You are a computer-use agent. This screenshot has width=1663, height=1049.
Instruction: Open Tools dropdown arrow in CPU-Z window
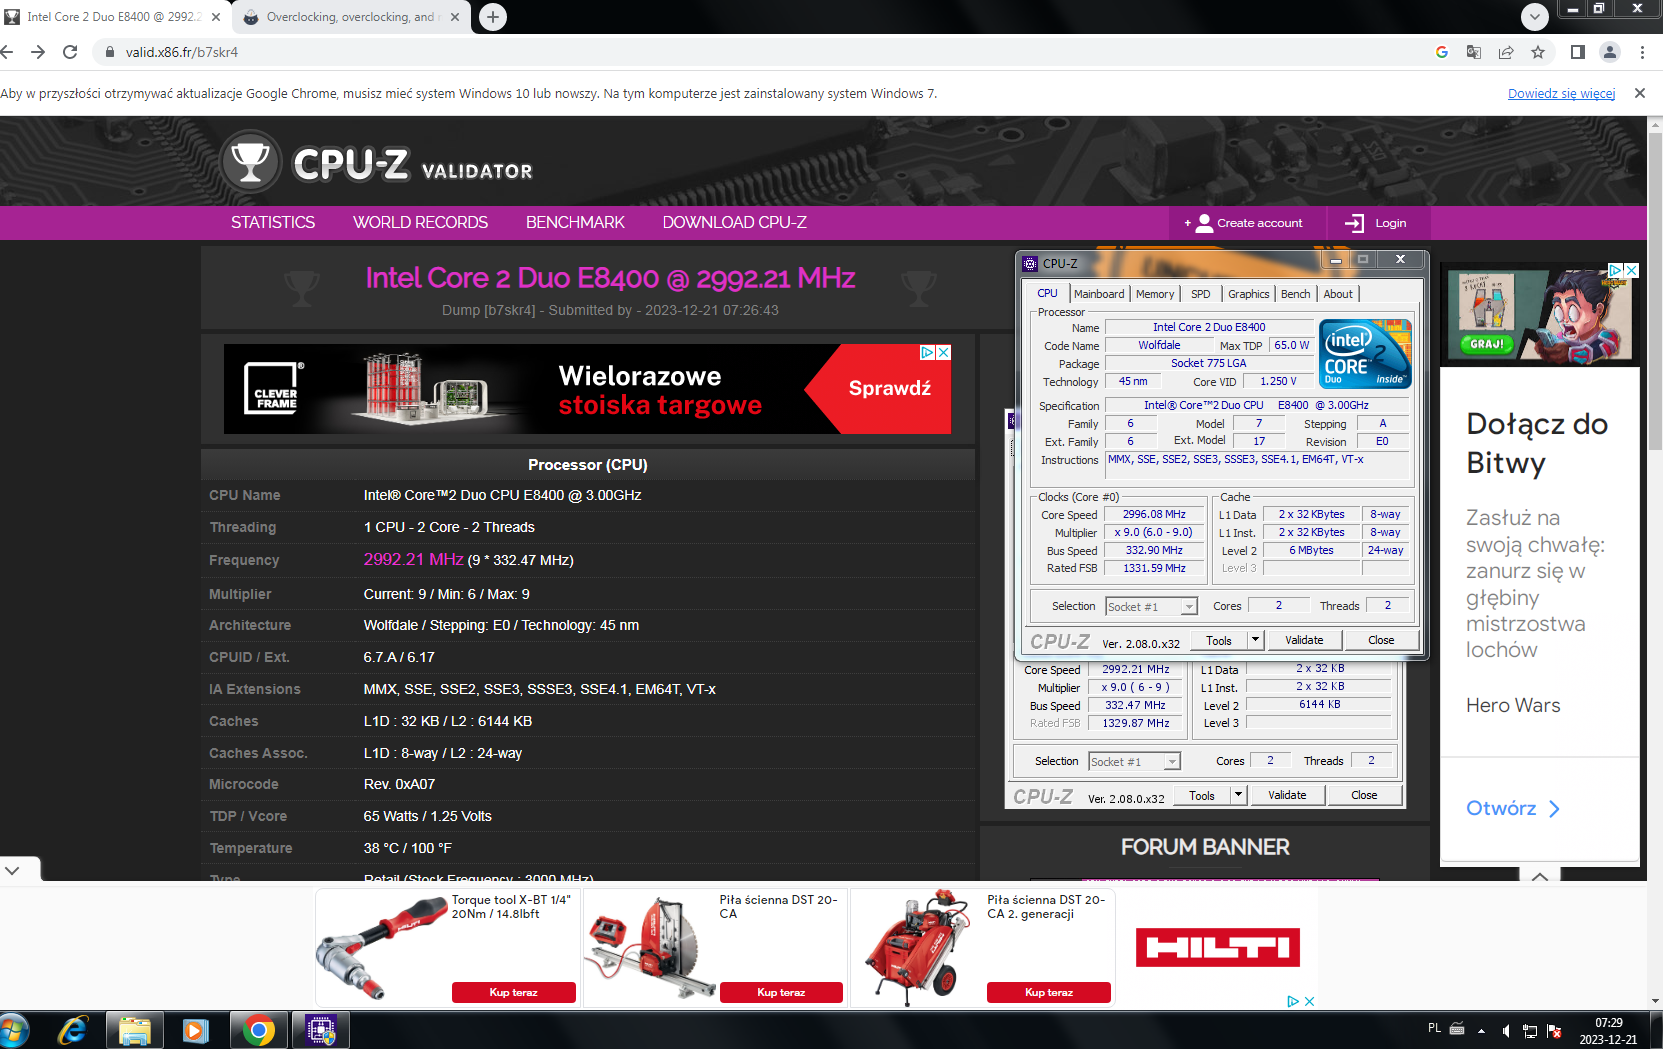tap(1256, 640)
